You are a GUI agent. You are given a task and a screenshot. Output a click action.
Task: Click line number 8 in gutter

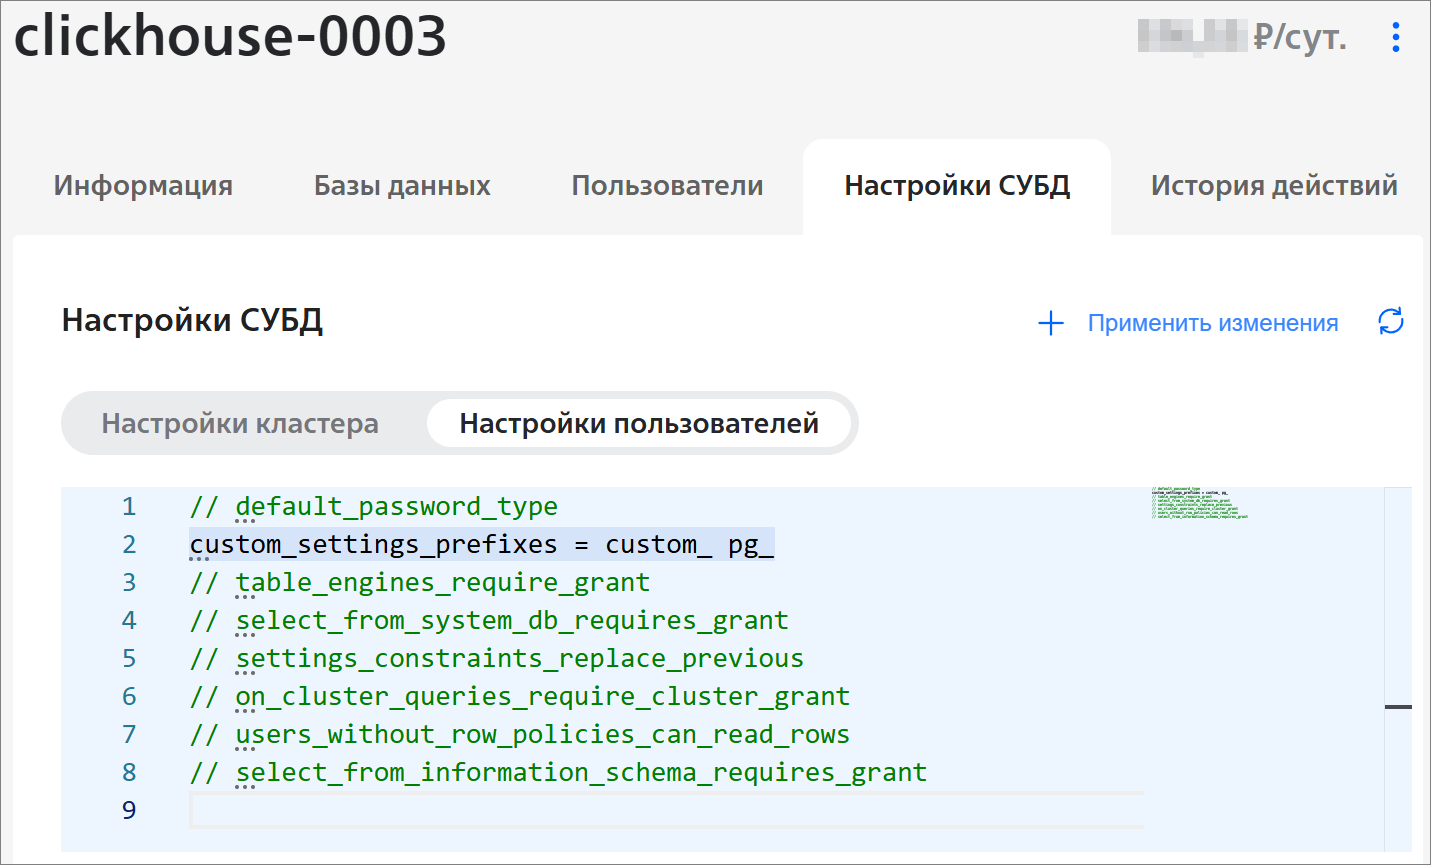coord(129,772)
